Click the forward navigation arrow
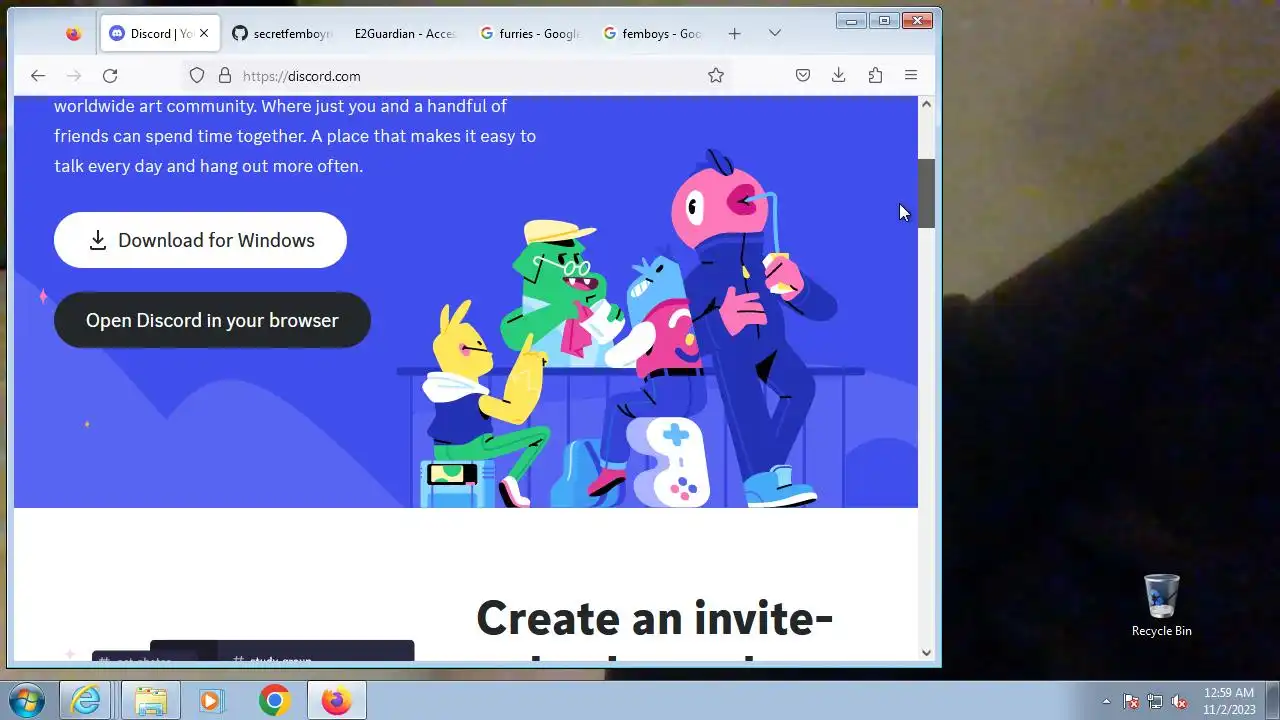The width and height of the screenshot is (1280, 720). (x=73, y=75)
